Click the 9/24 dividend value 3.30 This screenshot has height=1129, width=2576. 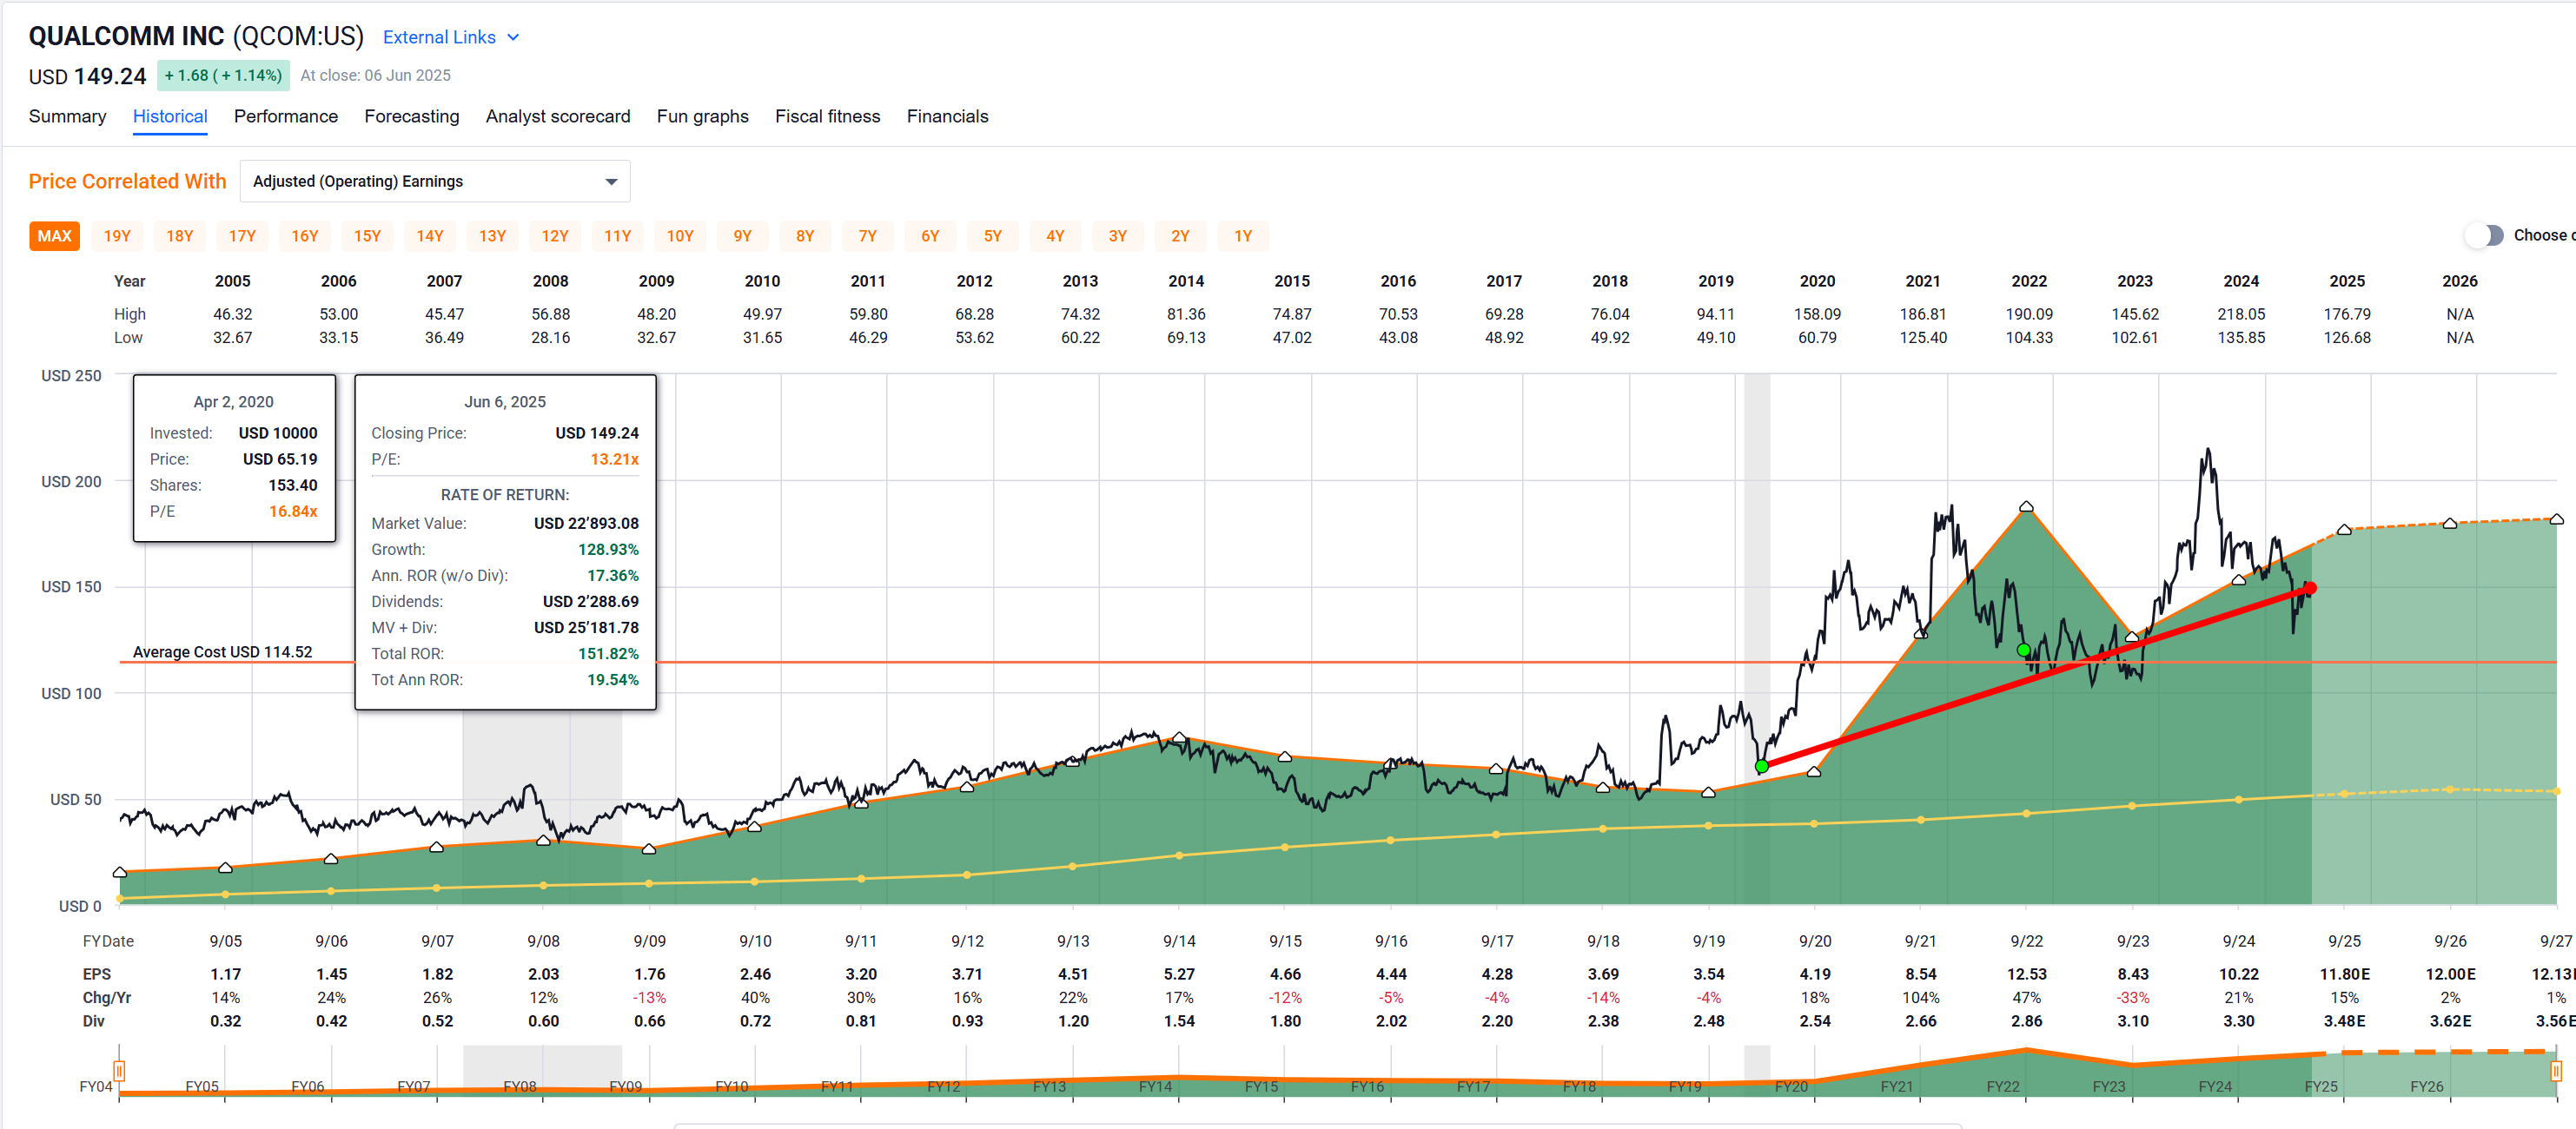2238,1021
